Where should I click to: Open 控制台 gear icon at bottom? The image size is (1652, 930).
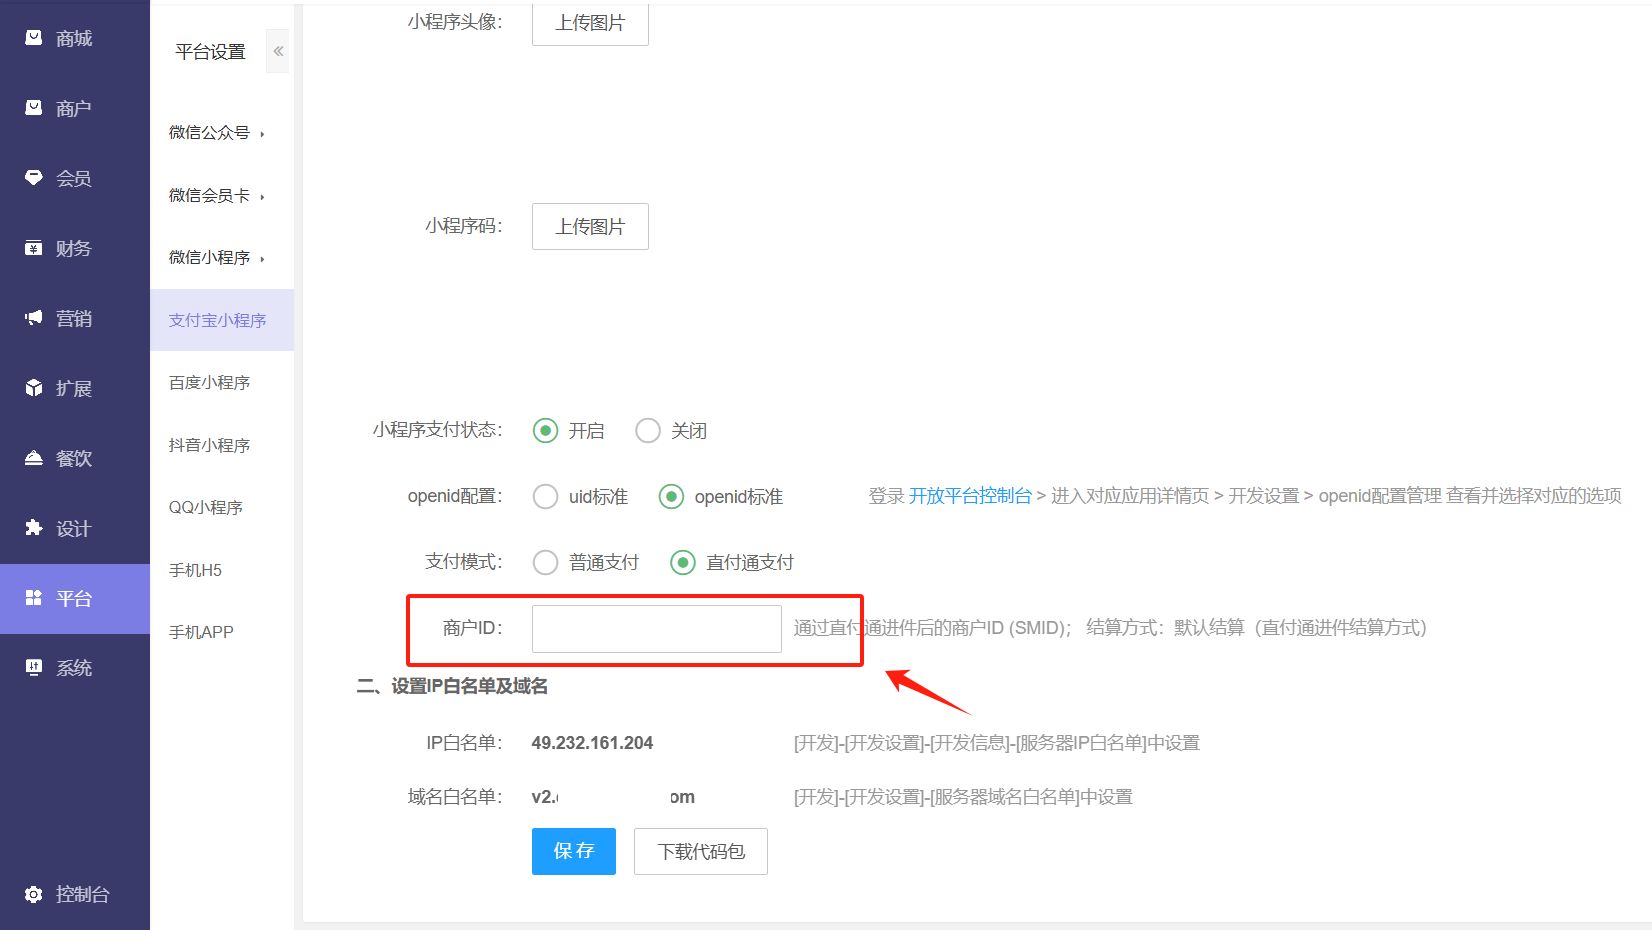pos(34,894)
